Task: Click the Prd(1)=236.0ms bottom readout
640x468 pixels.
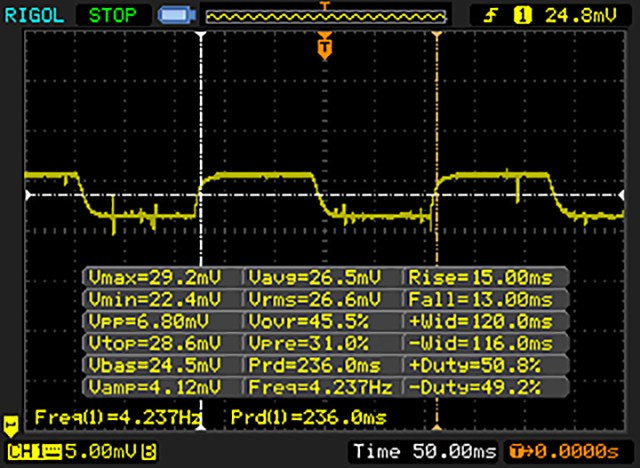Action: [309, 417]
